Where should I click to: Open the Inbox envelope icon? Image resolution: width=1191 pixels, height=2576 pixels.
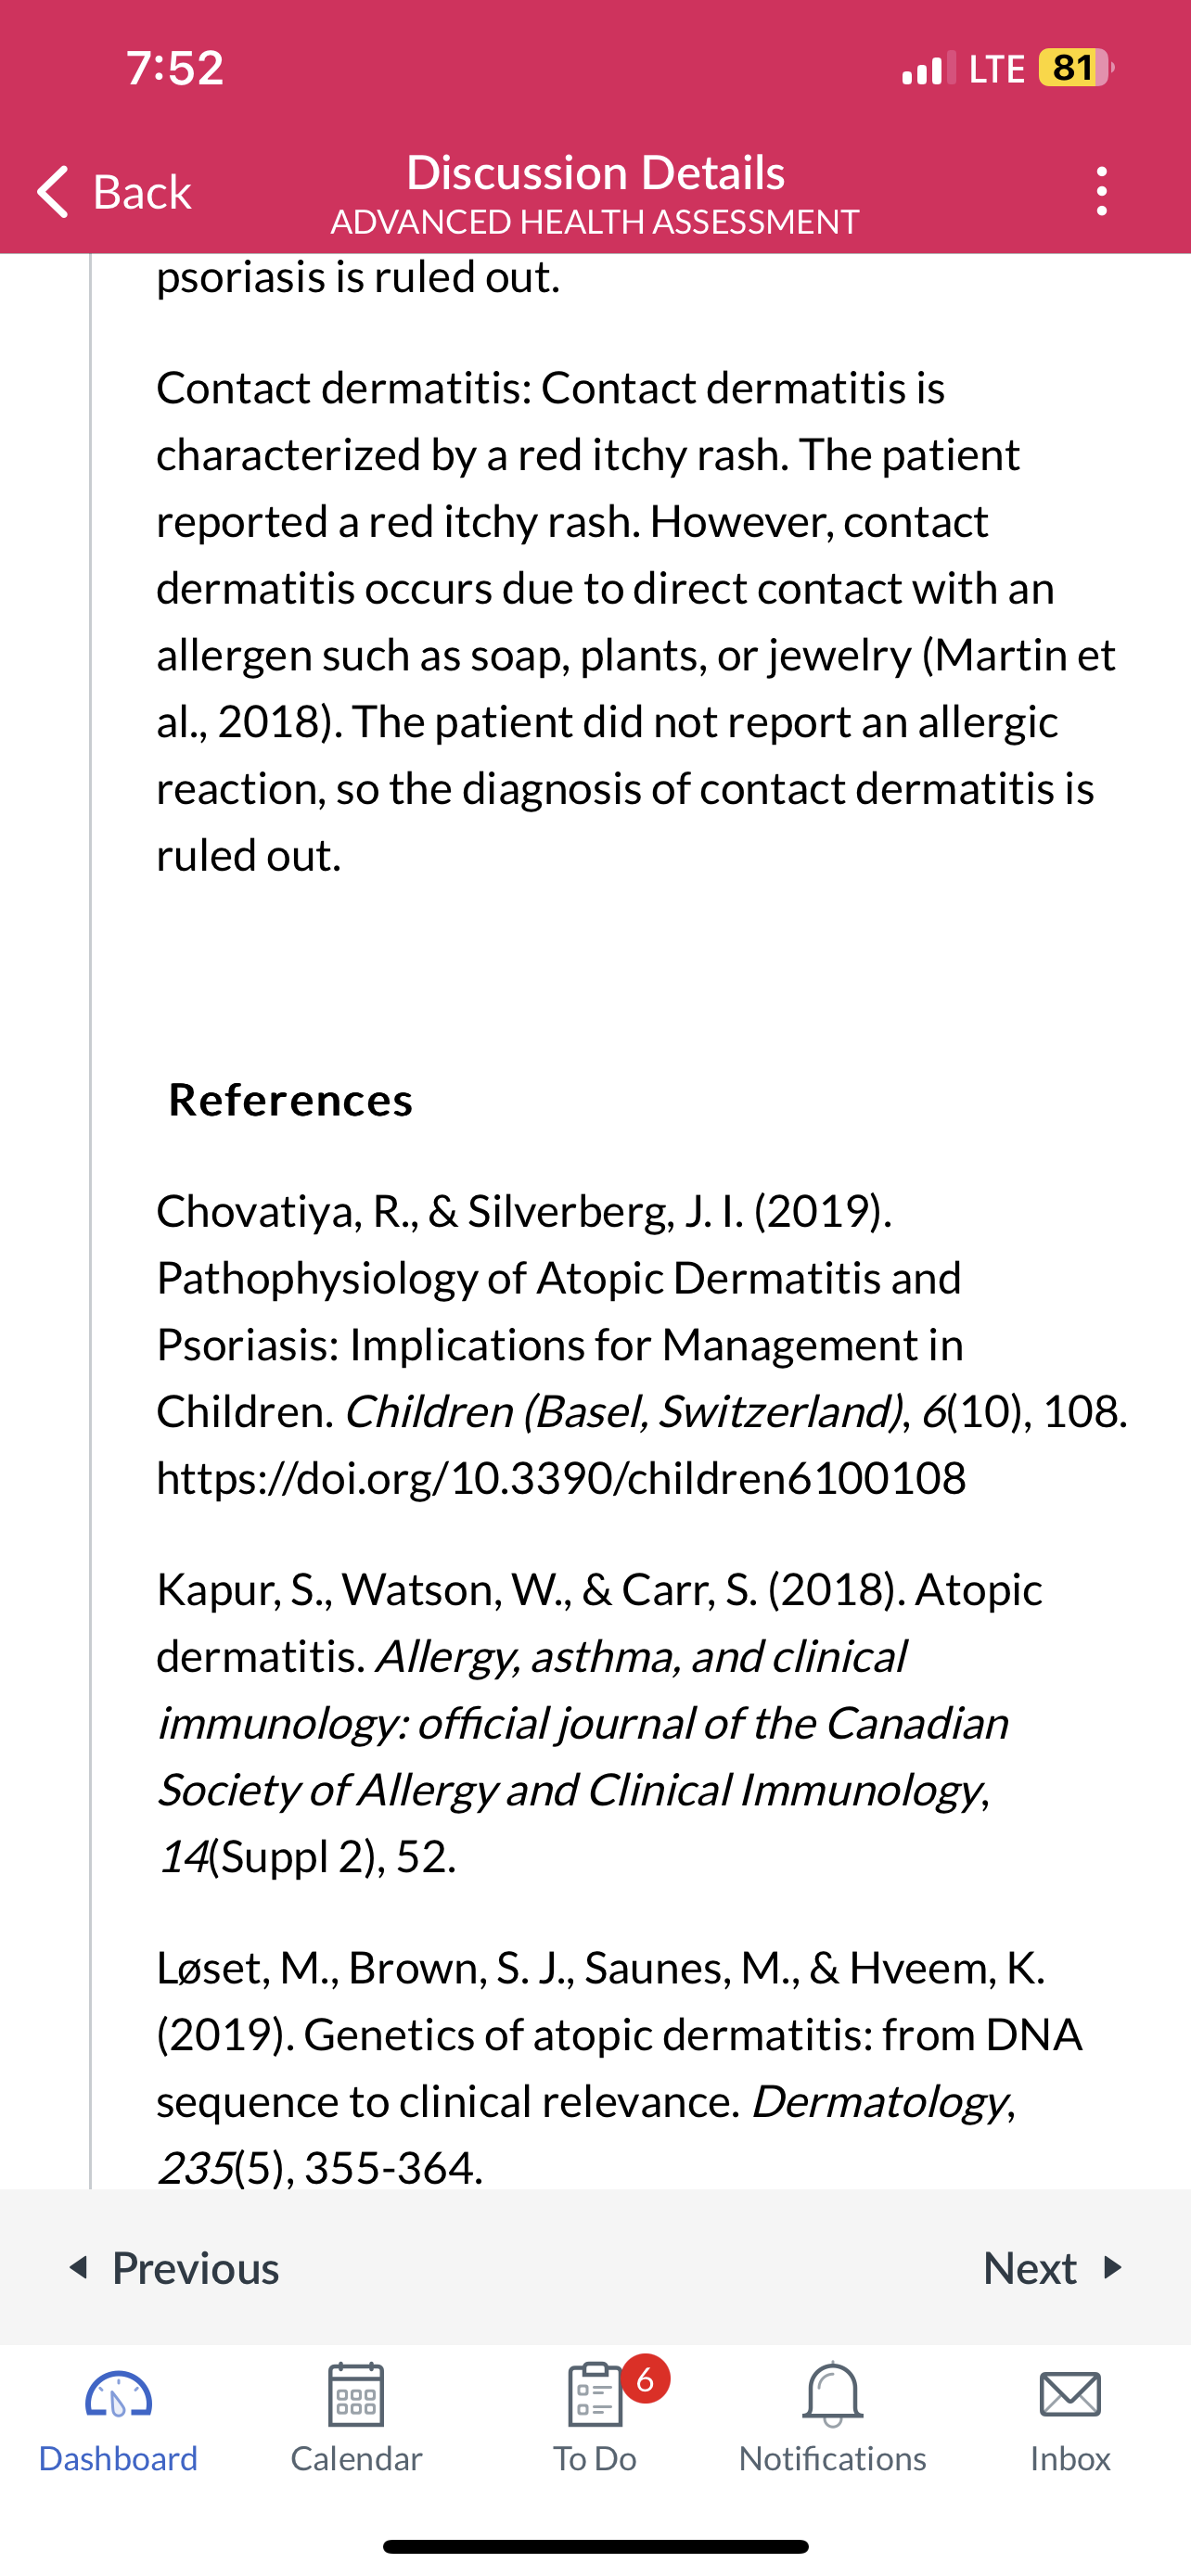tap(1070, 2395)
